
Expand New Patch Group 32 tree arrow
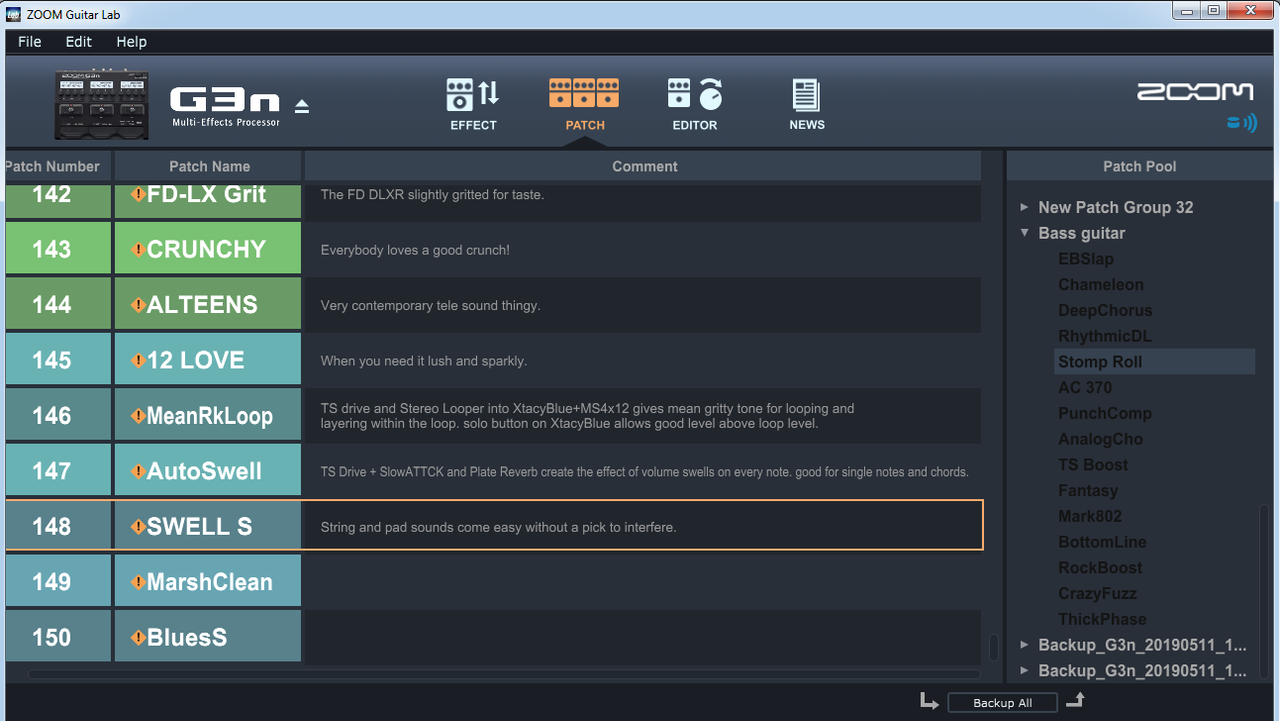(x=1024, y=207)
